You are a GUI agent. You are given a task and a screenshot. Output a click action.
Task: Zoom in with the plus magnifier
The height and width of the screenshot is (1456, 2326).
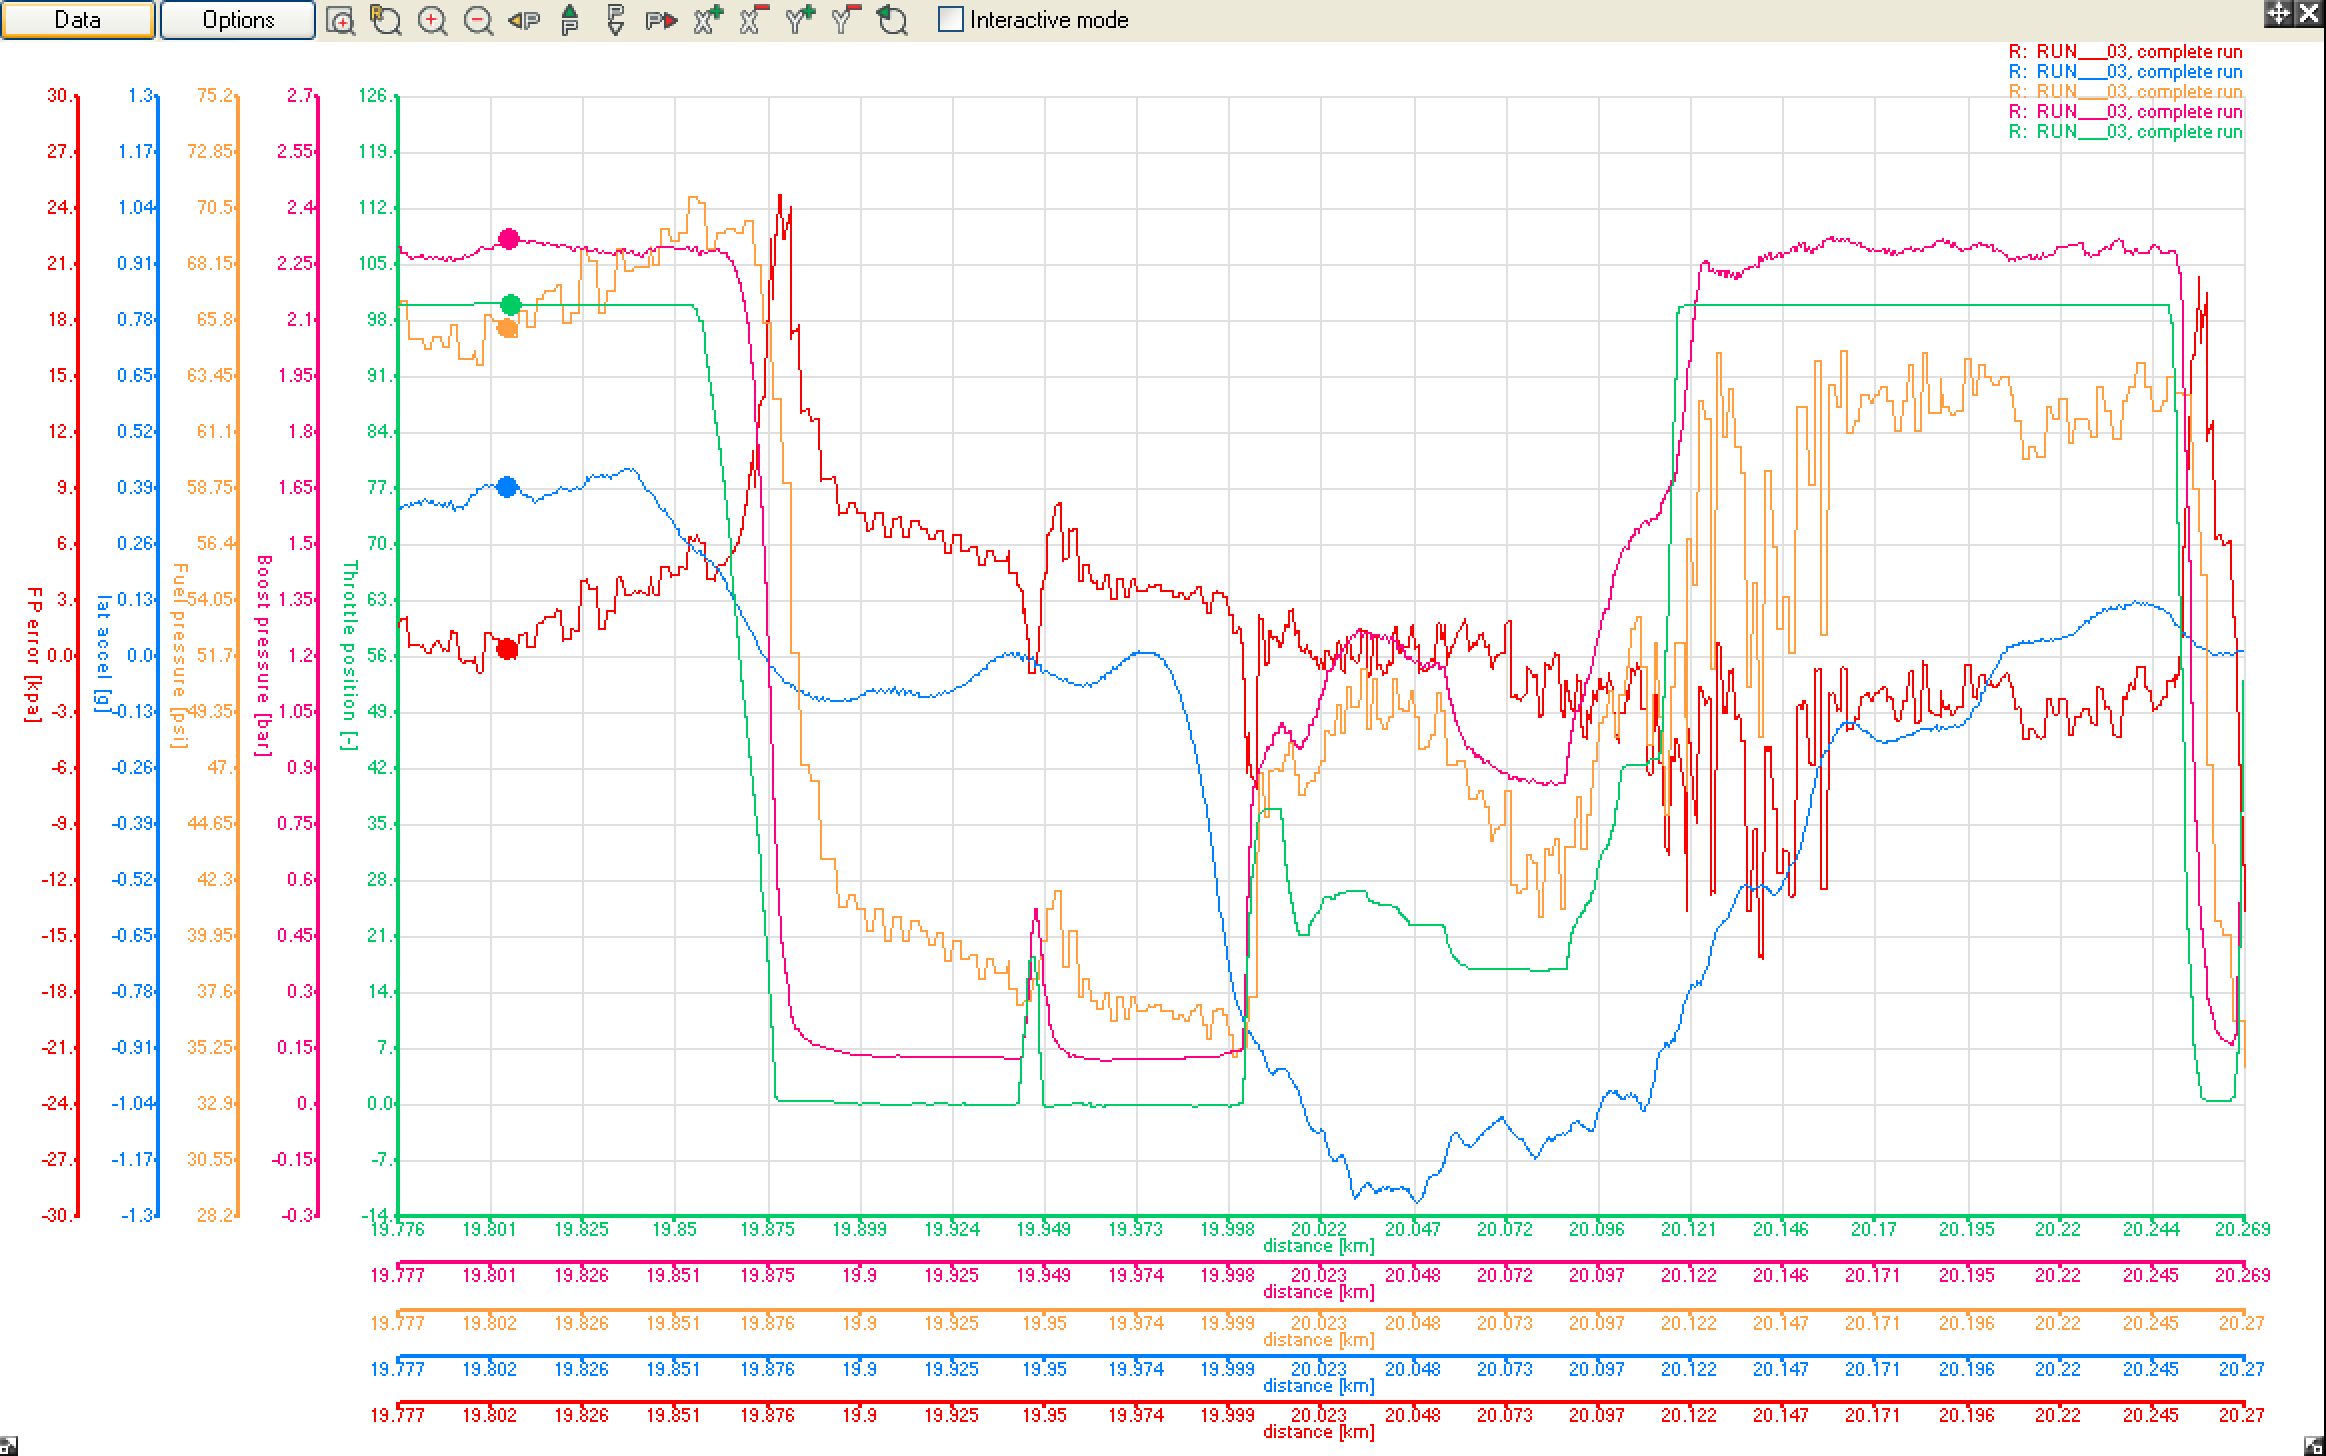pos(432,20)
